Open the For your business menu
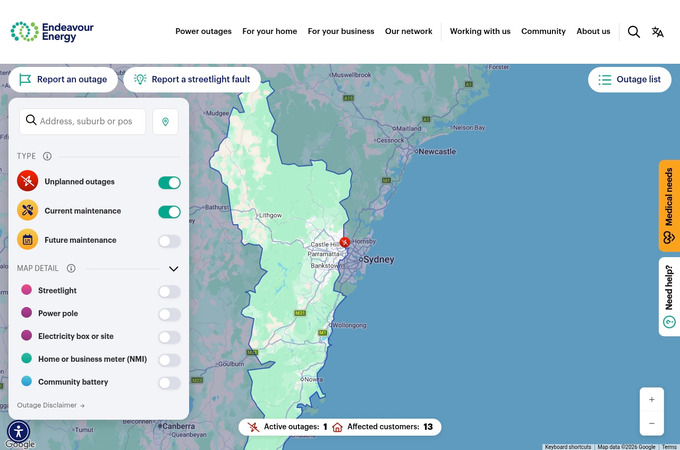This screenshot has height=450, width=680. pos(341,31)
